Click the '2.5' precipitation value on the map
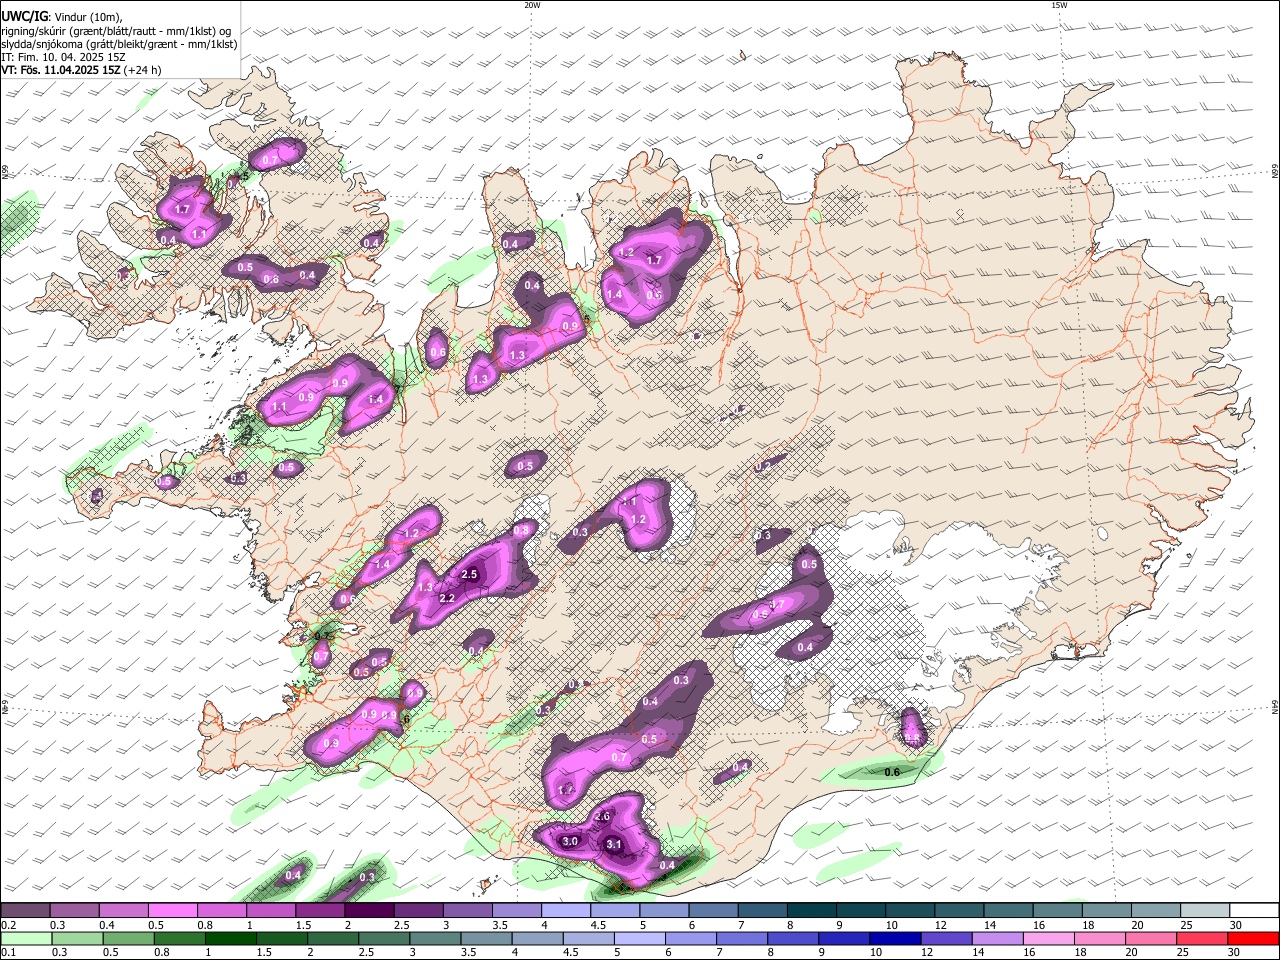Image resolution: width=1280 pixels, height=960 pixels. pos(470,574)
